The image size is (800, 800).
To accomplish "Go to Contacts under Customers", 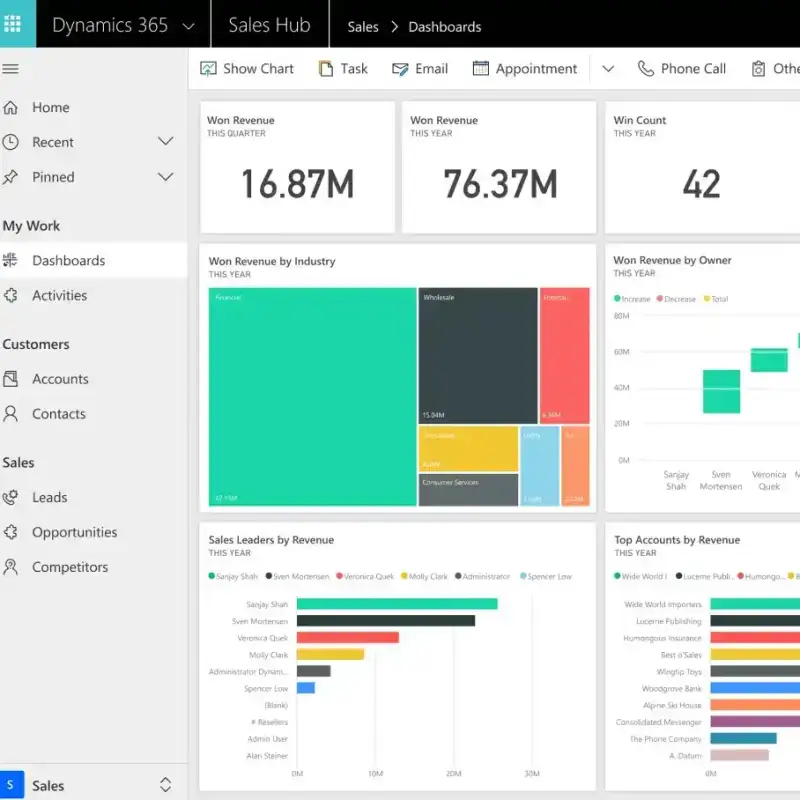I will [x=93, y=414].
